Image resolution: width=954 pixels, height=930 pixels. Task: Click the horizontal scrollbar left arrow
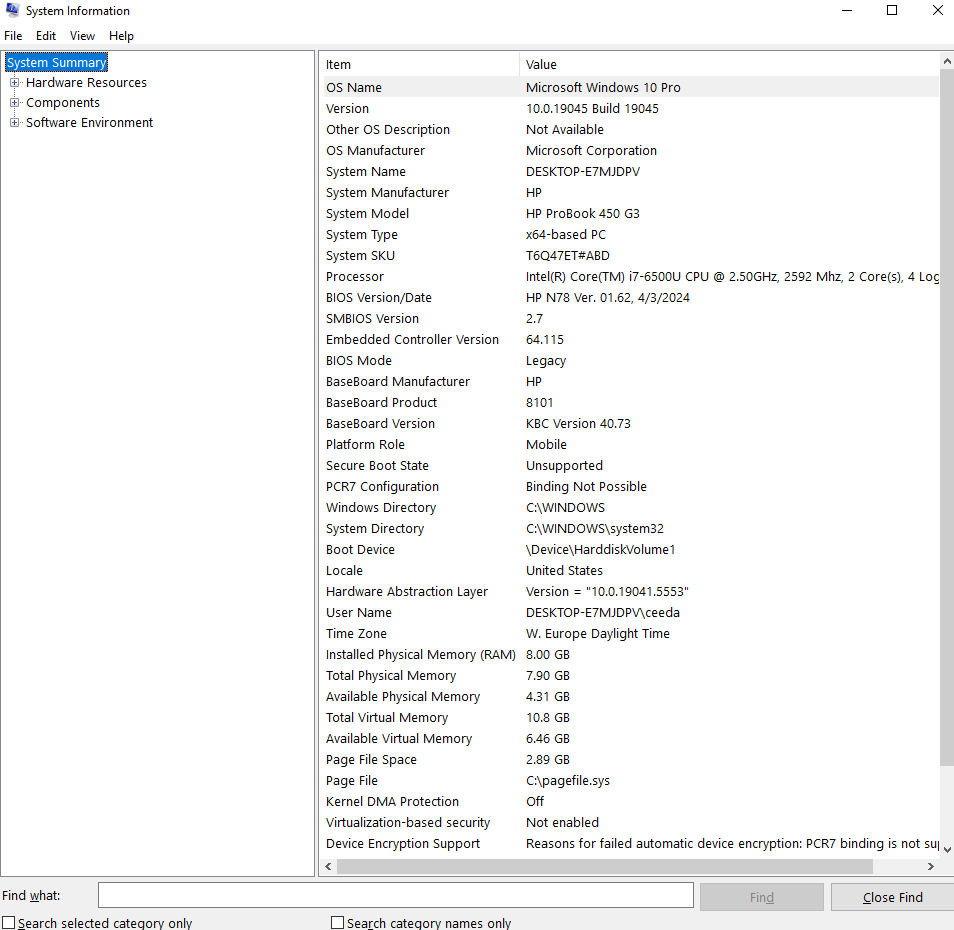(x=329, y=867)
